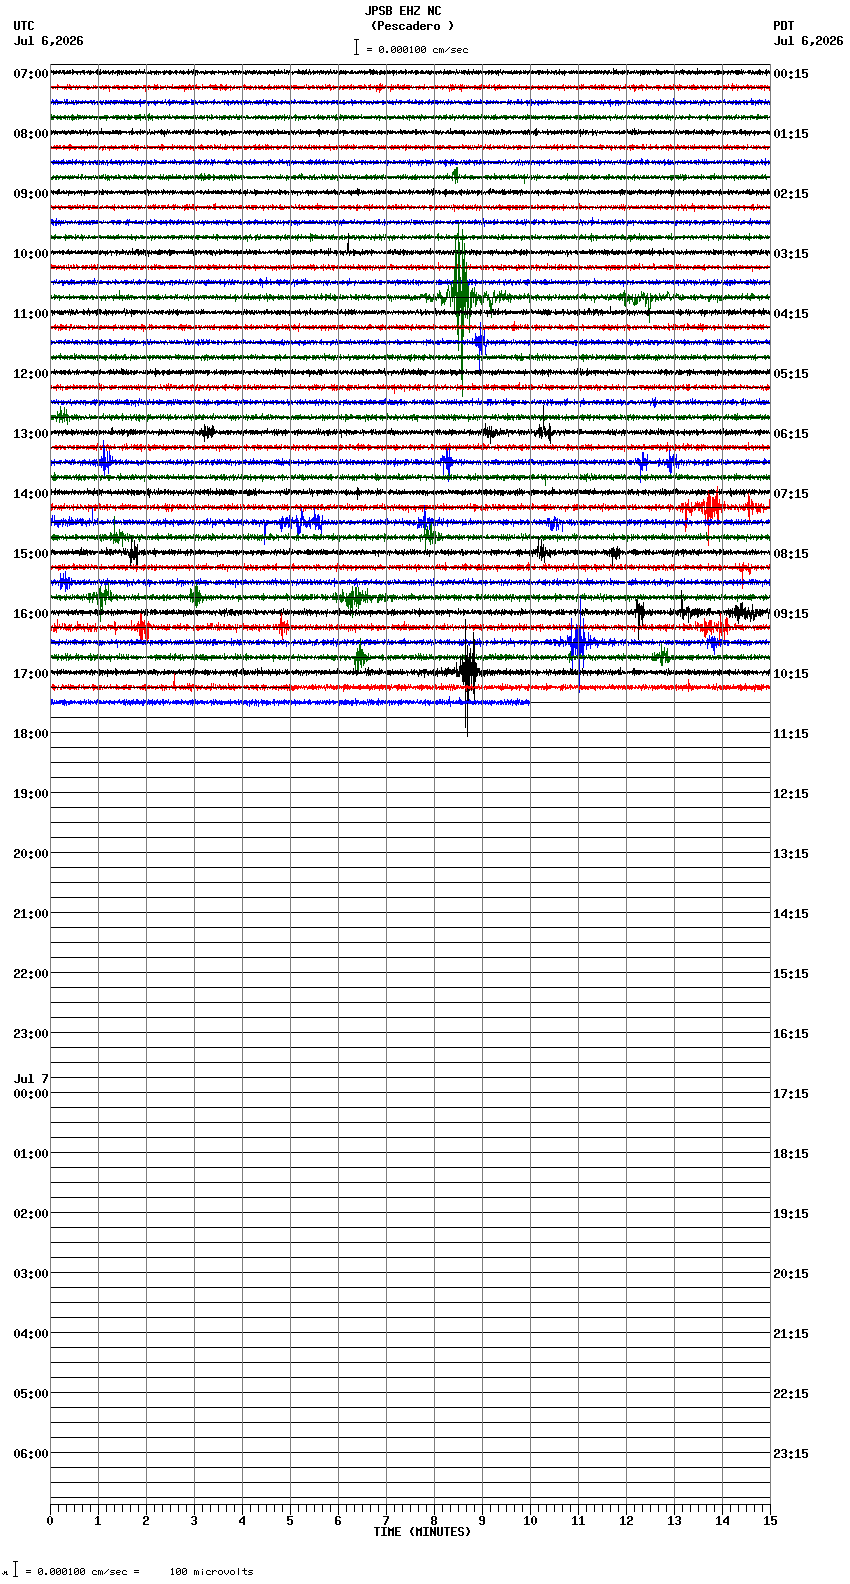Click the station title JPSB EHZ NC

[x=403, y=11]
